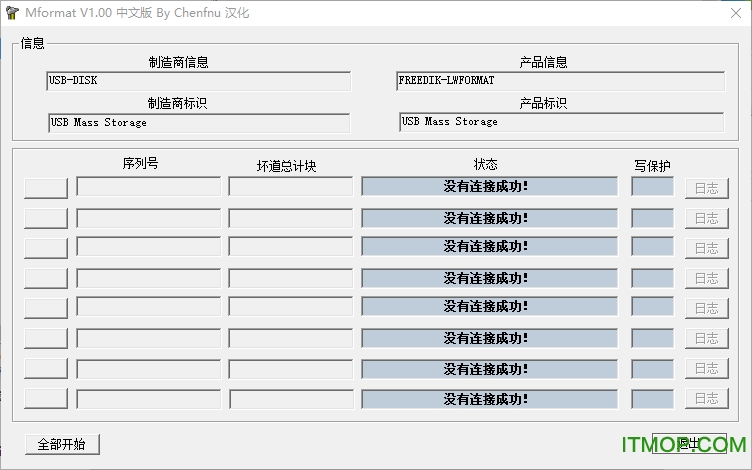Click the blank start button of the fourth row
752x470 pixels.
(46, 278)
